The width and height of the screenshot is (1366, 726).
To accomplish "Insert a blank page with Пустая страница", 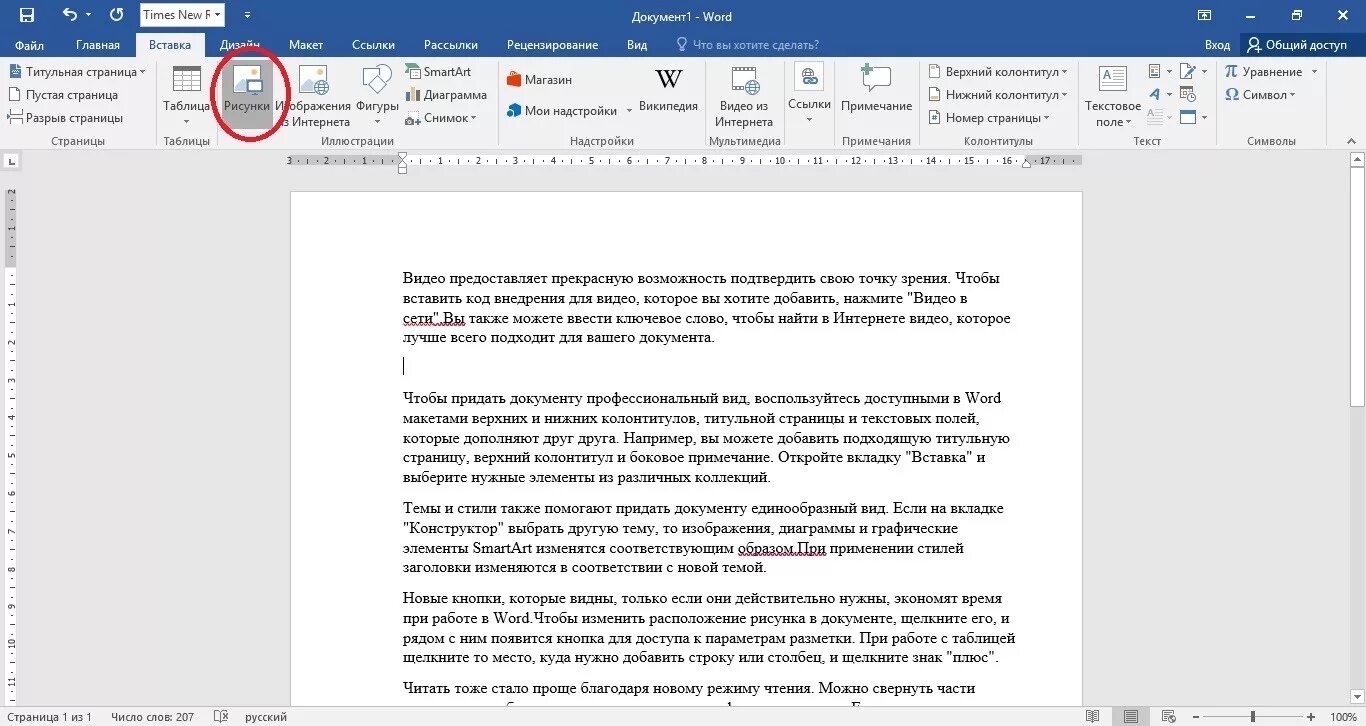I will (63, 95).
